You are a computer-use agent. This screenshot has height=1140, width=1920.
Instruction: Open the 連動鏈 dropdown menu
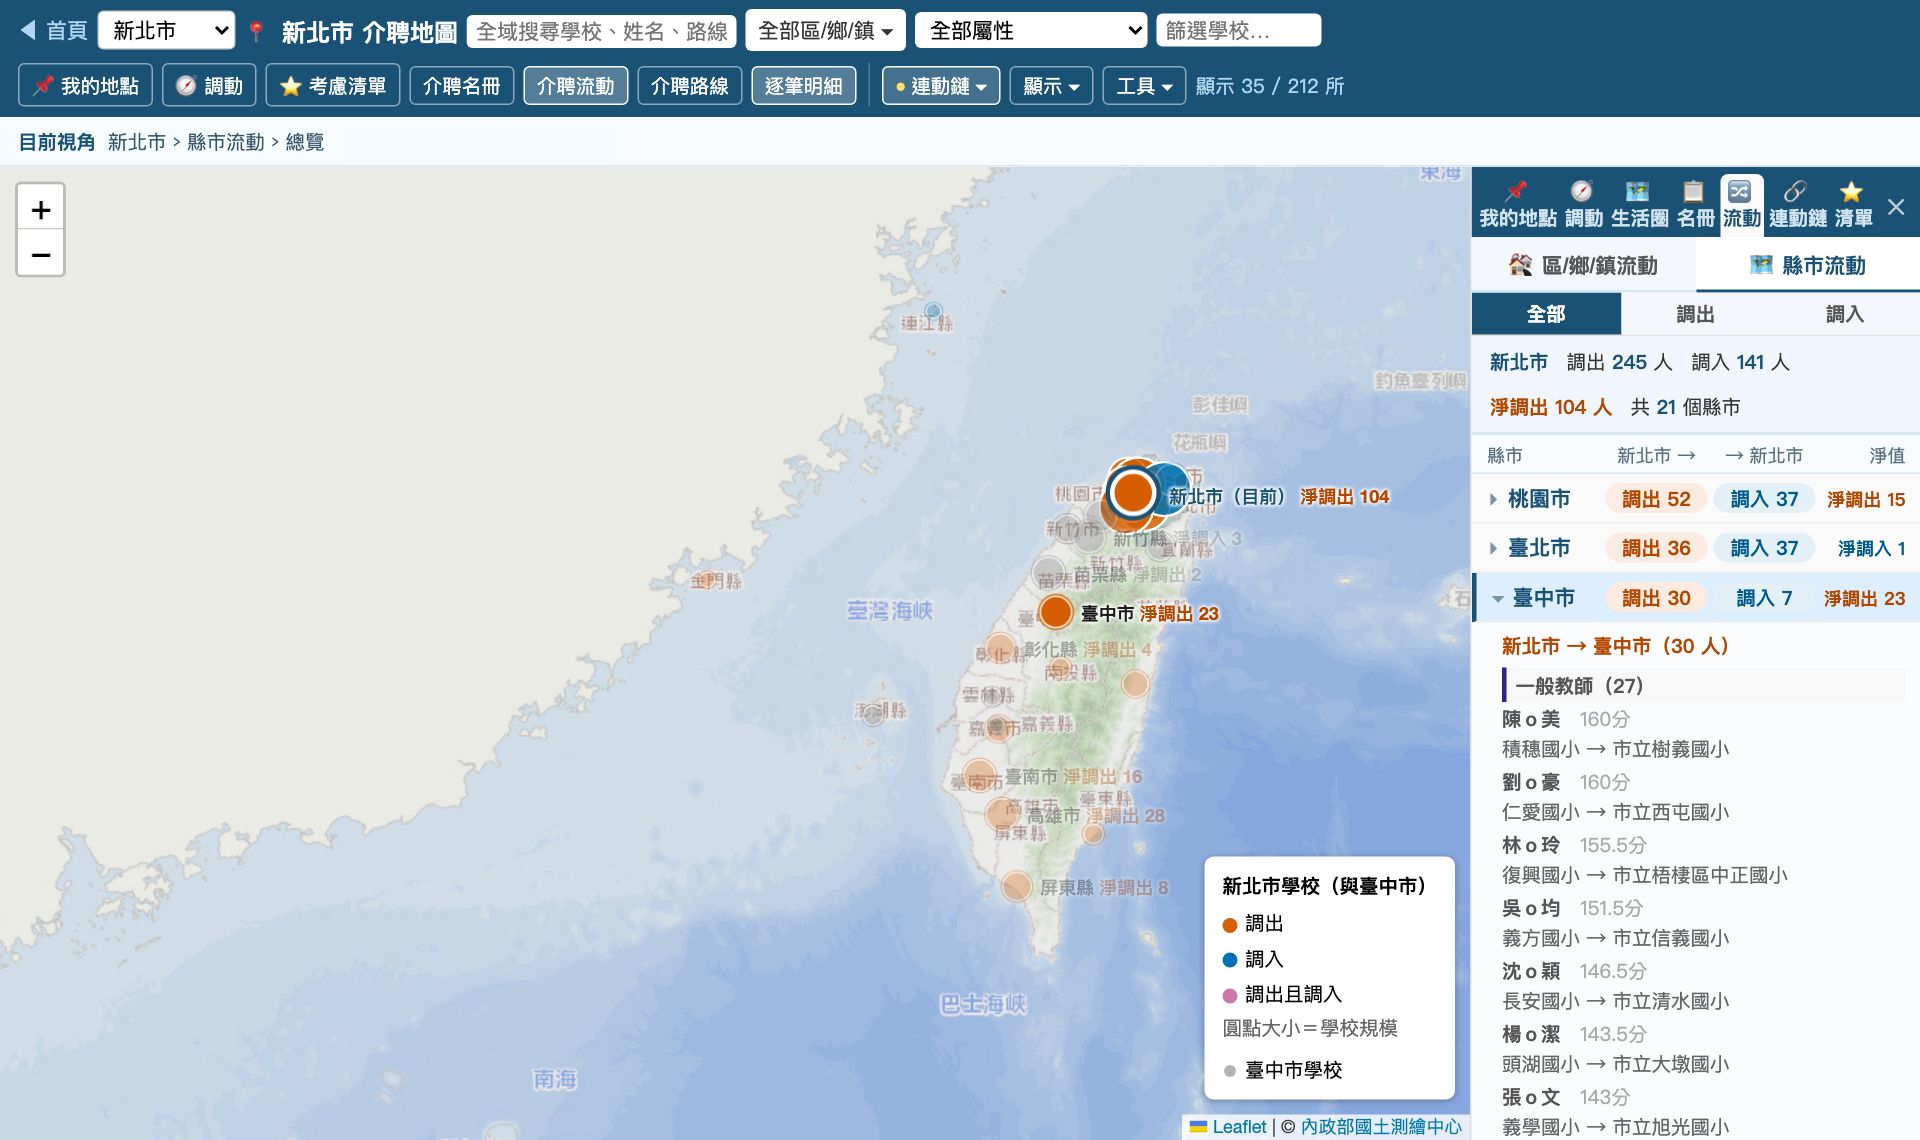pos(941,86)
